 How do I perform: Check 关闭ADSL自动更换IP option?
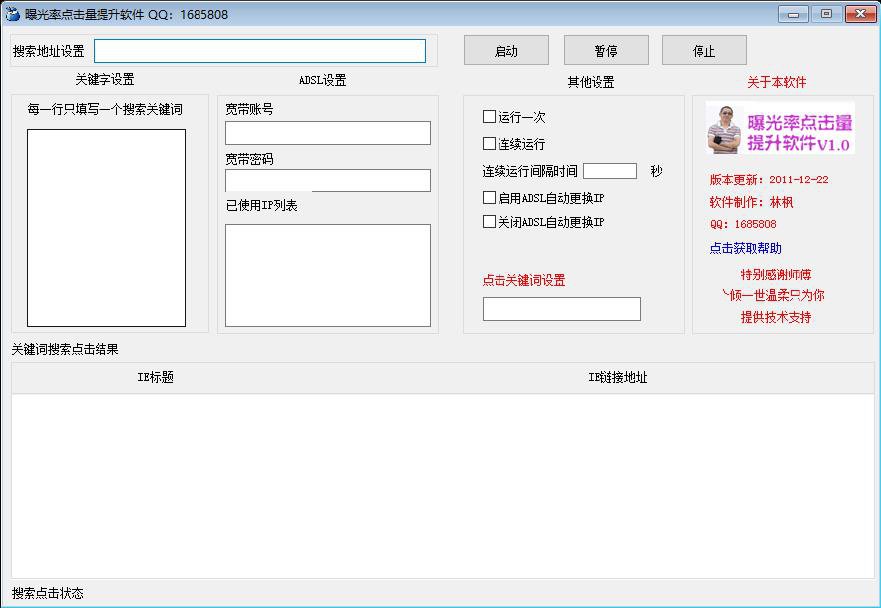(x=490, y=222)
